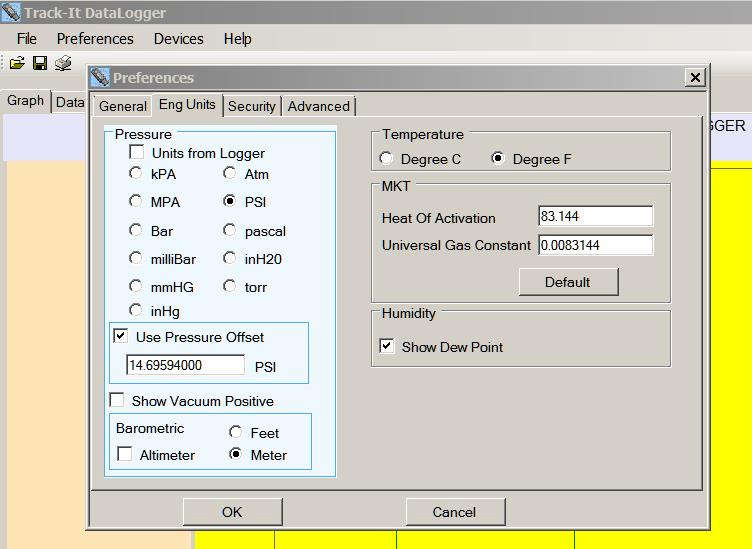Select pascal pressure unit
The width and height of the screenshot is (752, 549).
230,230
